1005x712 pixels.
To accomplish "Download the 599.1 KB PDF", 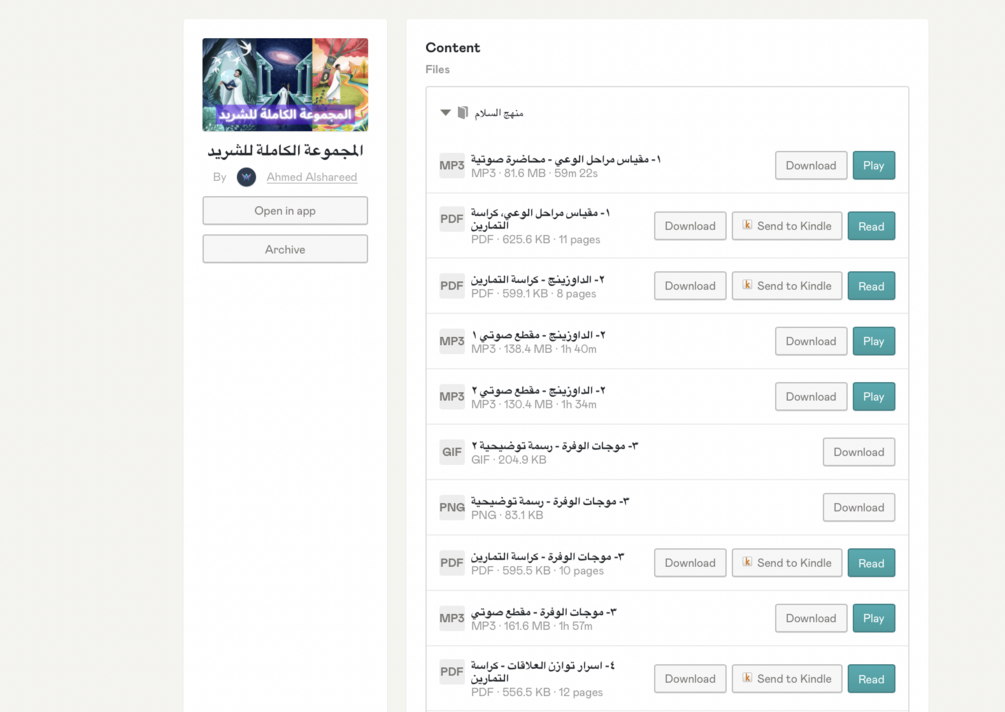I will (690, 286).
